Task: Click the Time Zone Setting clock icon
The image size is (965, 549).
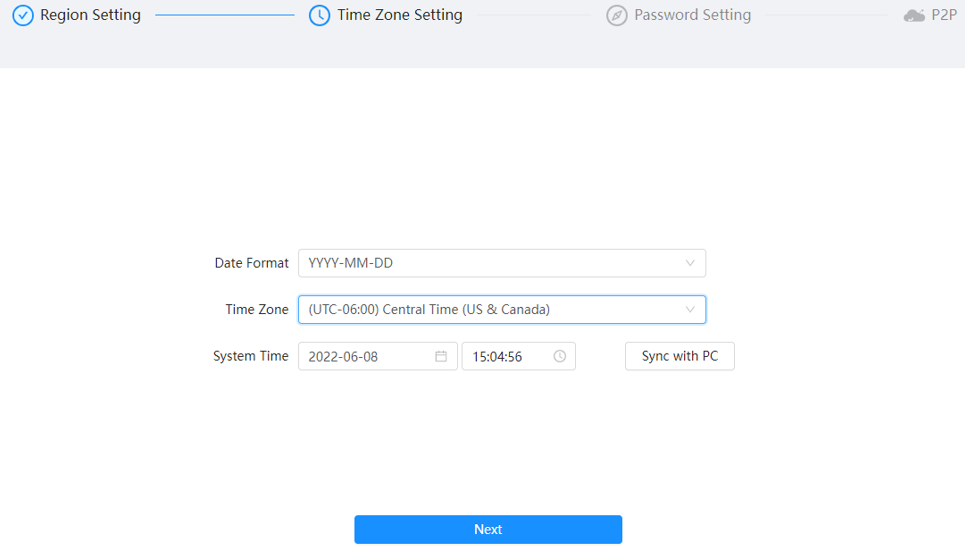Action: click(x=319, y=15)
